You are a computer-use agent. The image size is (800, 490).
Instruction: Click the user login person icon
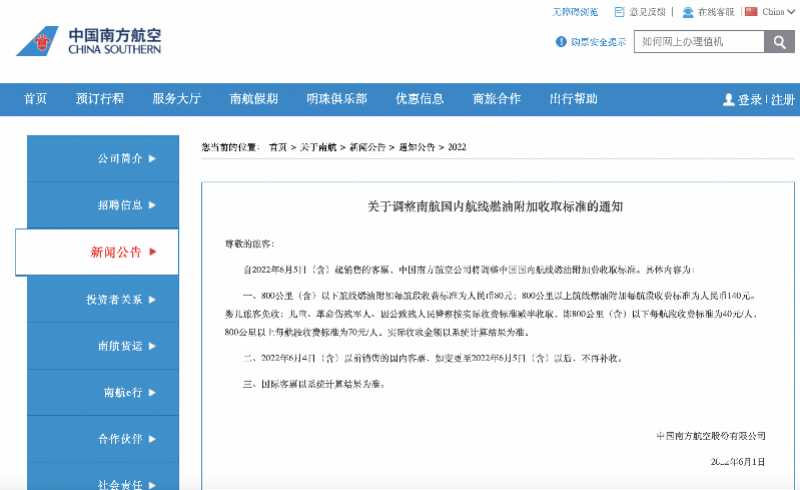[729, 100]
